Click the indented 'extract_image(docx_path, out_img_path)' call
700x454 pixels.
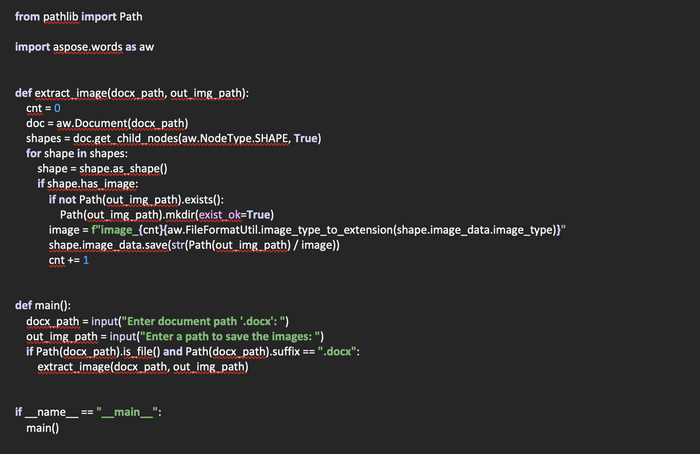[x=143, y=367]
